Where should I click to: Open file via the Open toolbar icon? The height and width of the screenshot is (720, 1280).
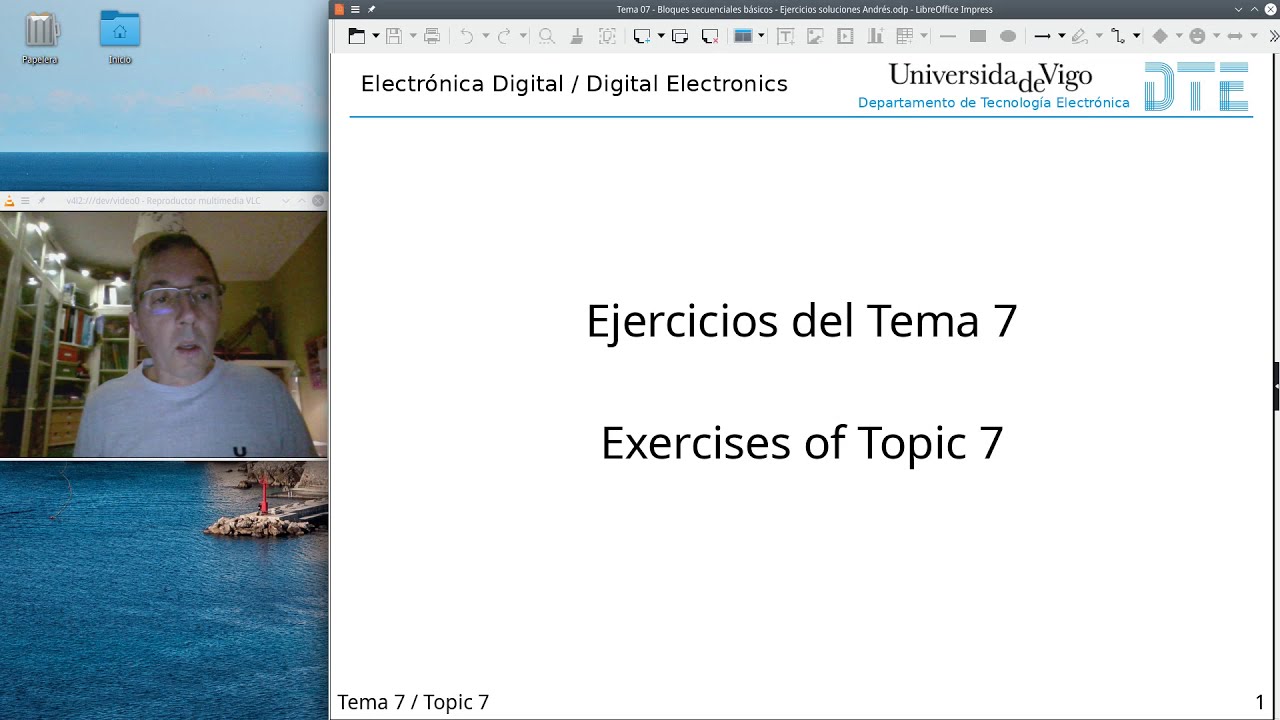coord(357,36)
